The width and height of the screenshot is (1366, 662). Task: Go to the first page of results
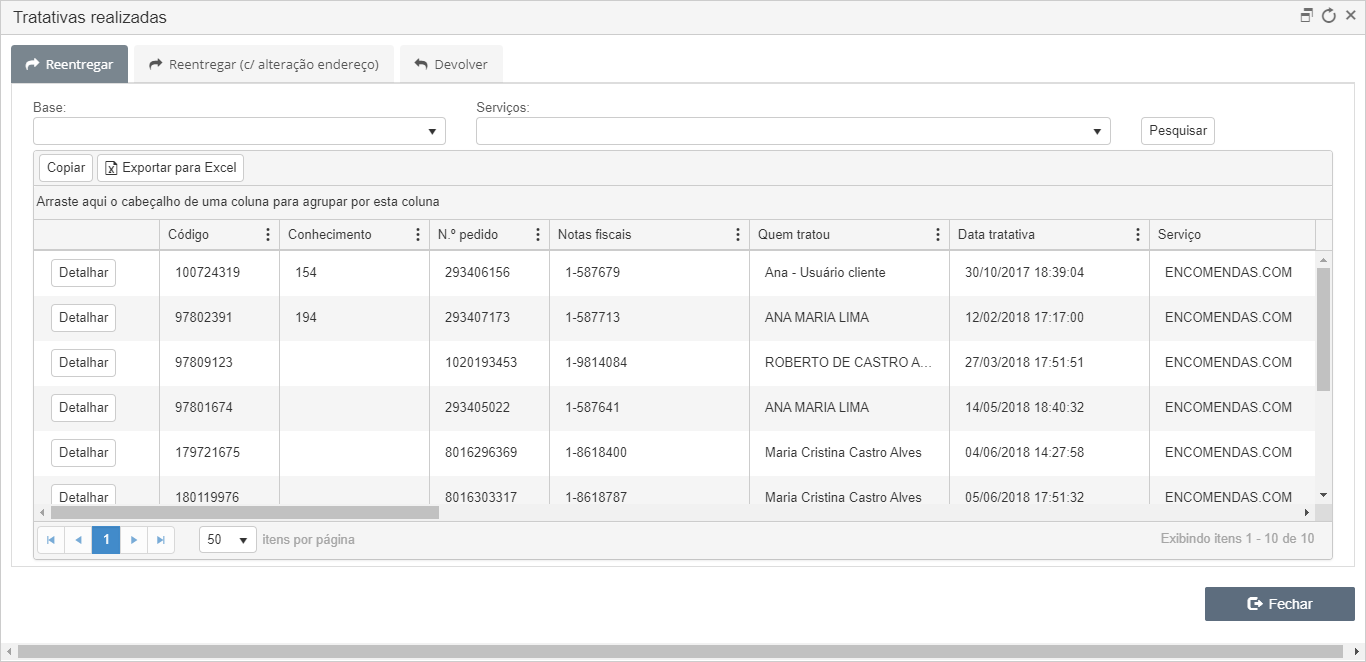click(51, 540)
